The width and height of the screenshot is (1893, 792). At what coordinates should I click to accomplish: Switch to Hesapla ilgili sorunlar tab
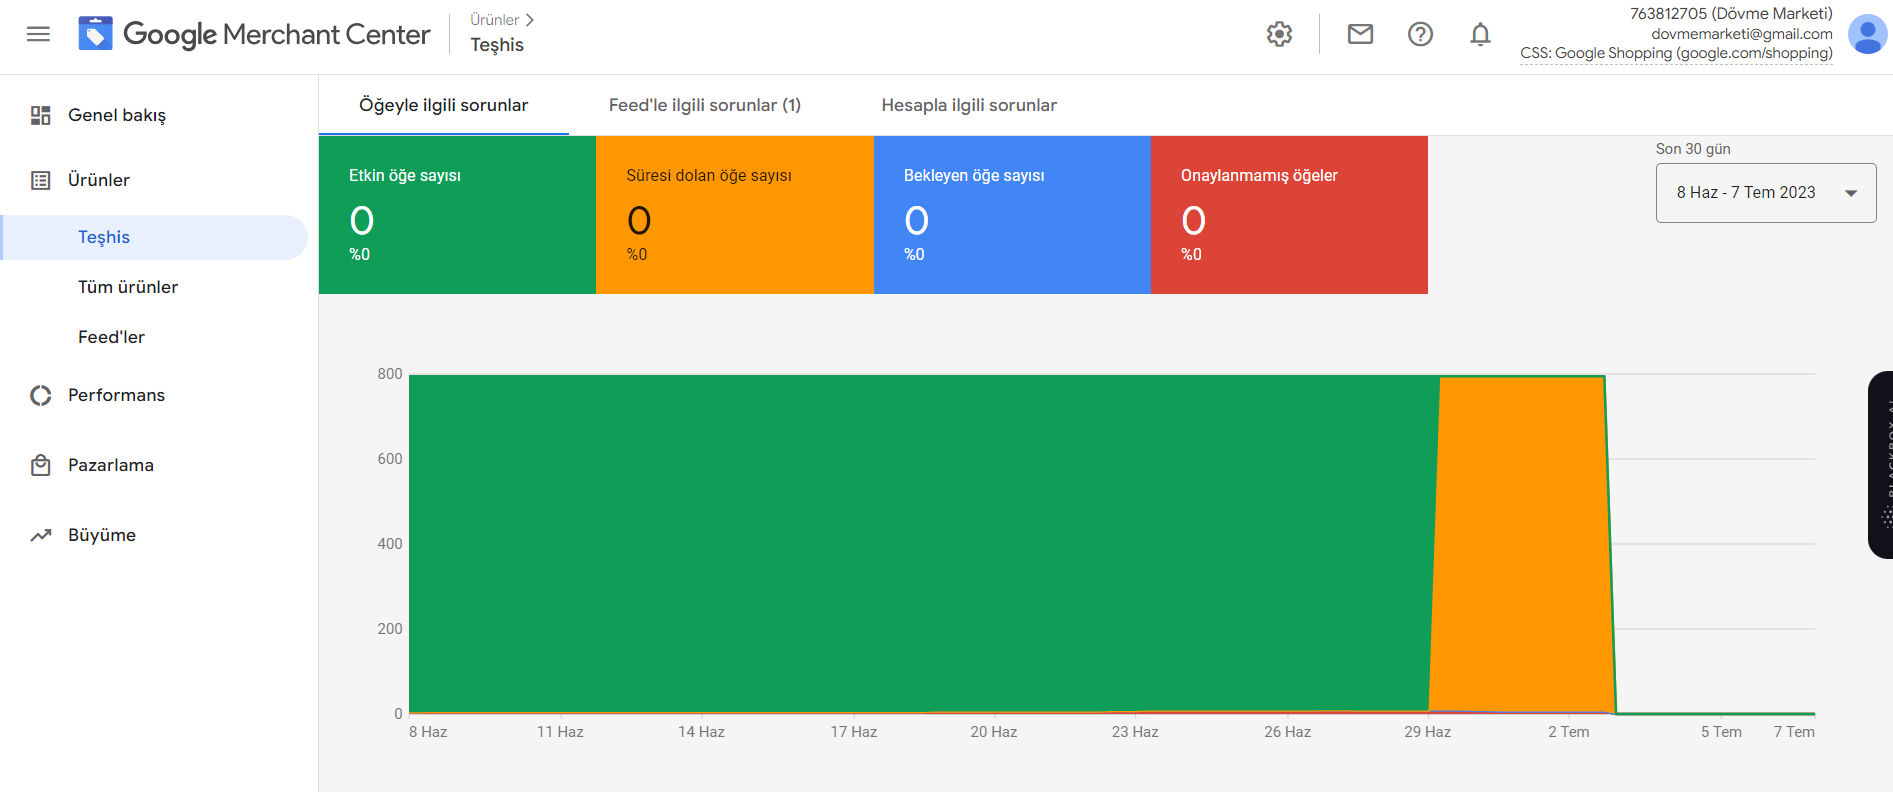[968, 105]
